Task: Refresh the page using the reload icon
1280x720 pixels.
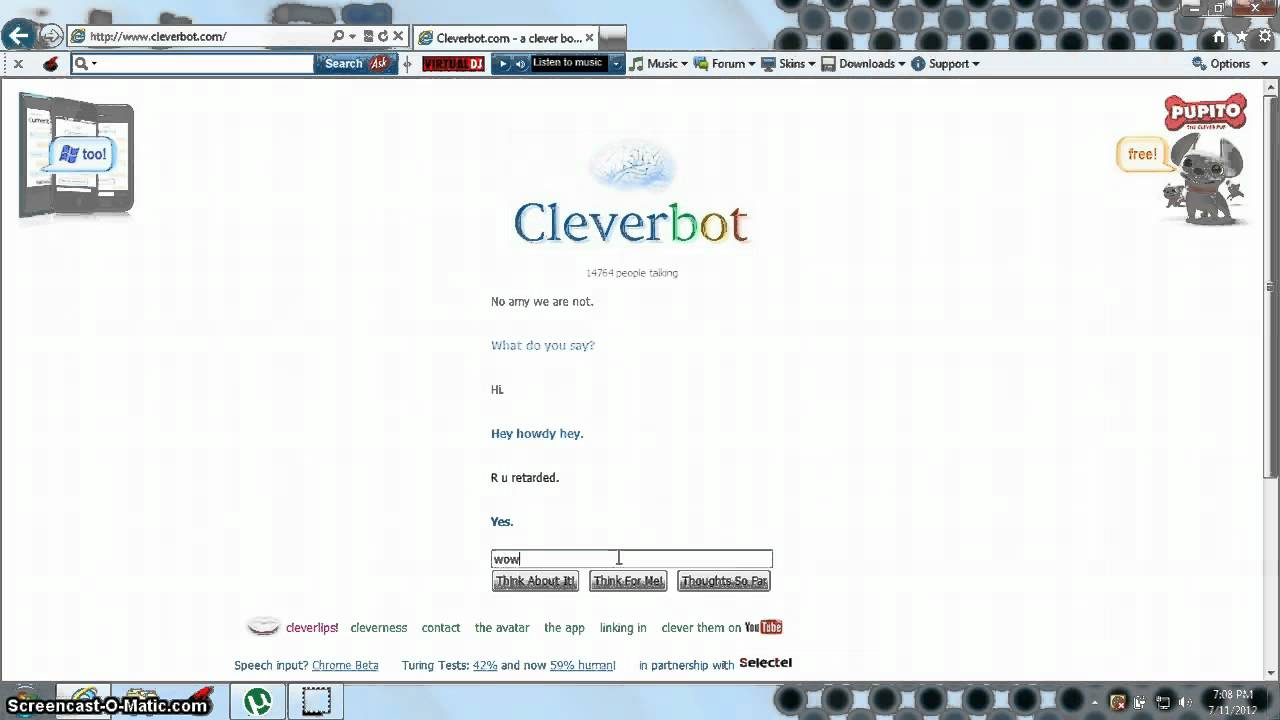Action: tap(382, 36)
